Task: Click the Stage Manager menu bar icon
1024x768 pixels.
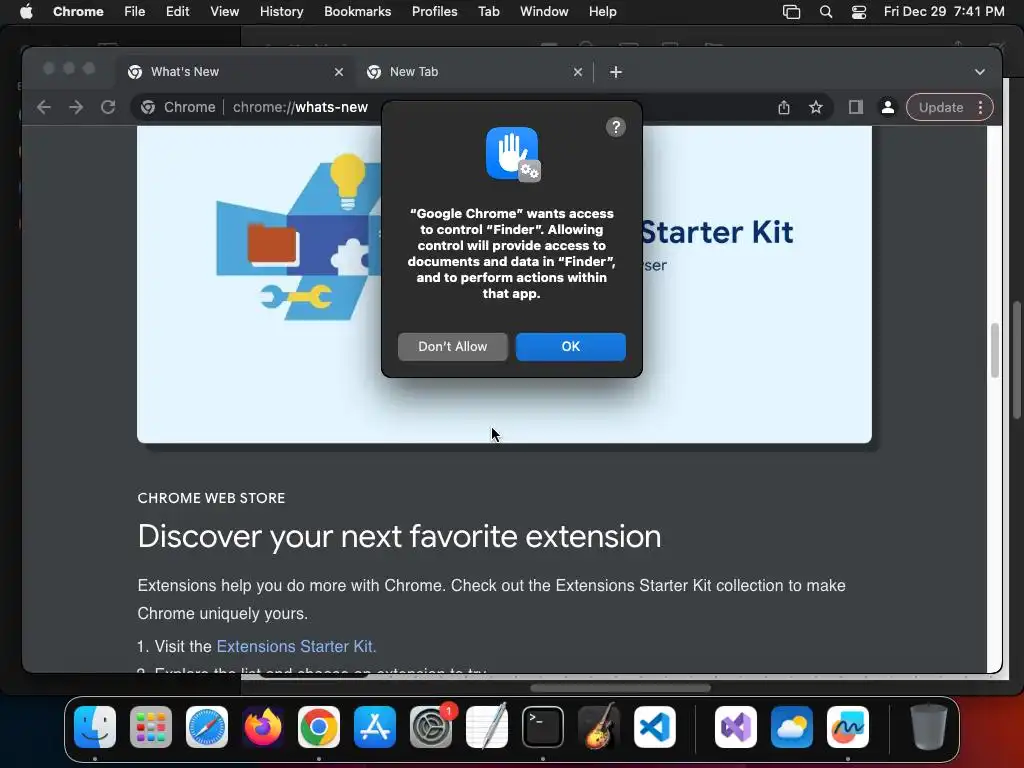Action: [791, 11]
